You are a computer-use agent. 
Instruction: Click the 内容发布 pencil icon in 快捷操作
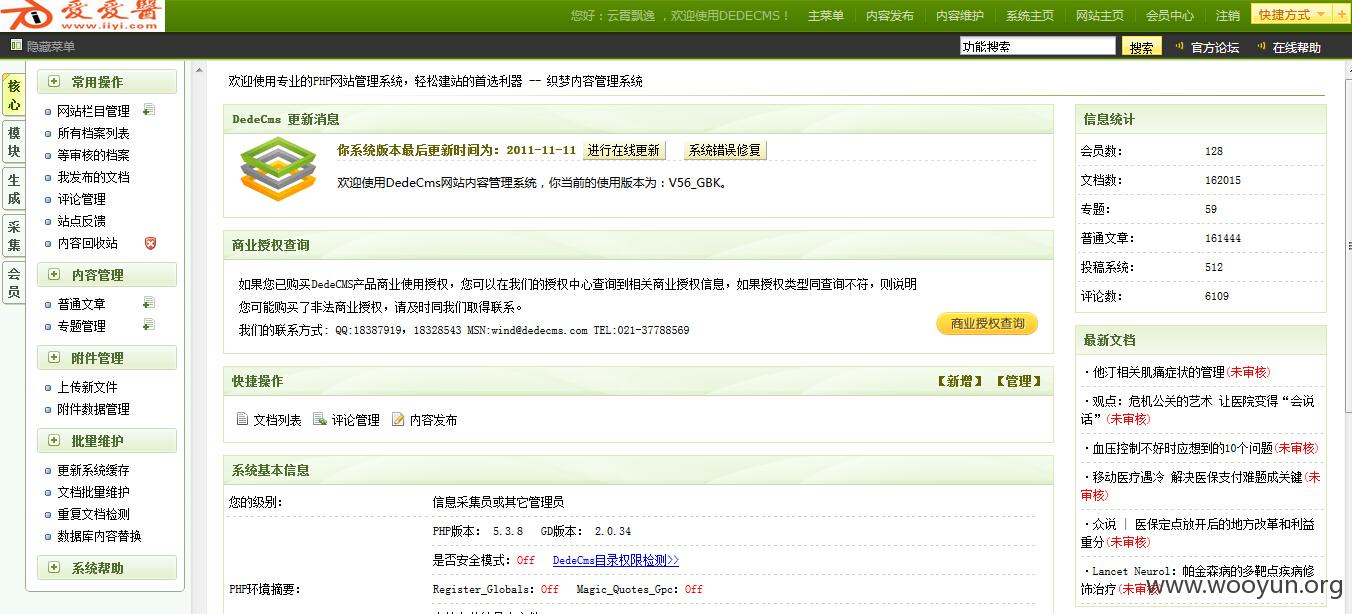click(x=398, y=419)
